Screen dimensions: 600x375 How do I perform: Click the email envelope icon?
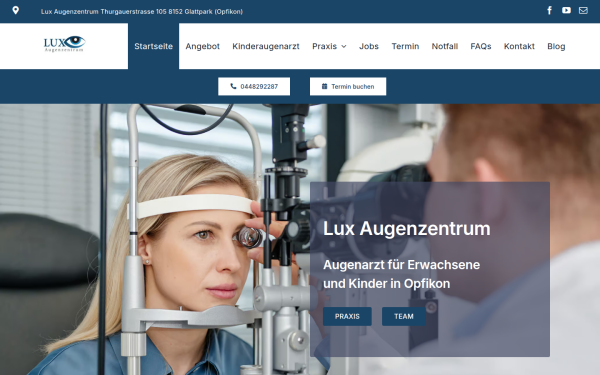pyautogui.click(x=583, y=10)
